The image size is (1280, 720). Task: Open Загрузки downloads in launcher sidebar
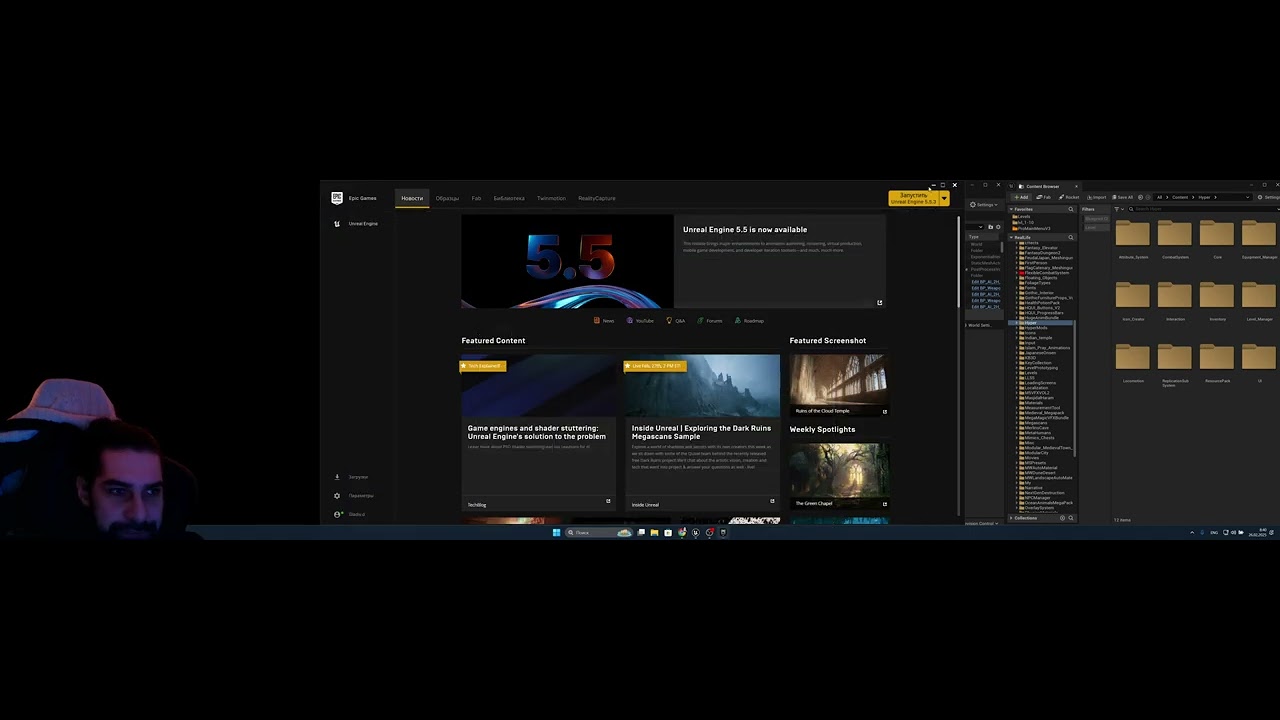pyautogui.click(x=352, y=477)
